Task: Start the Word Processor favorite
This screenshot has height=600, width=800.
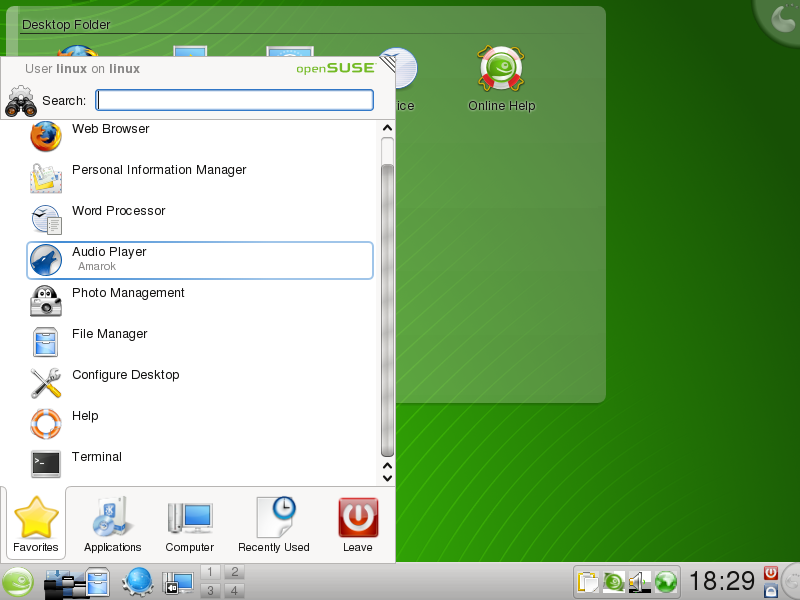Action: pyautogui.click(x=199, y=219)
